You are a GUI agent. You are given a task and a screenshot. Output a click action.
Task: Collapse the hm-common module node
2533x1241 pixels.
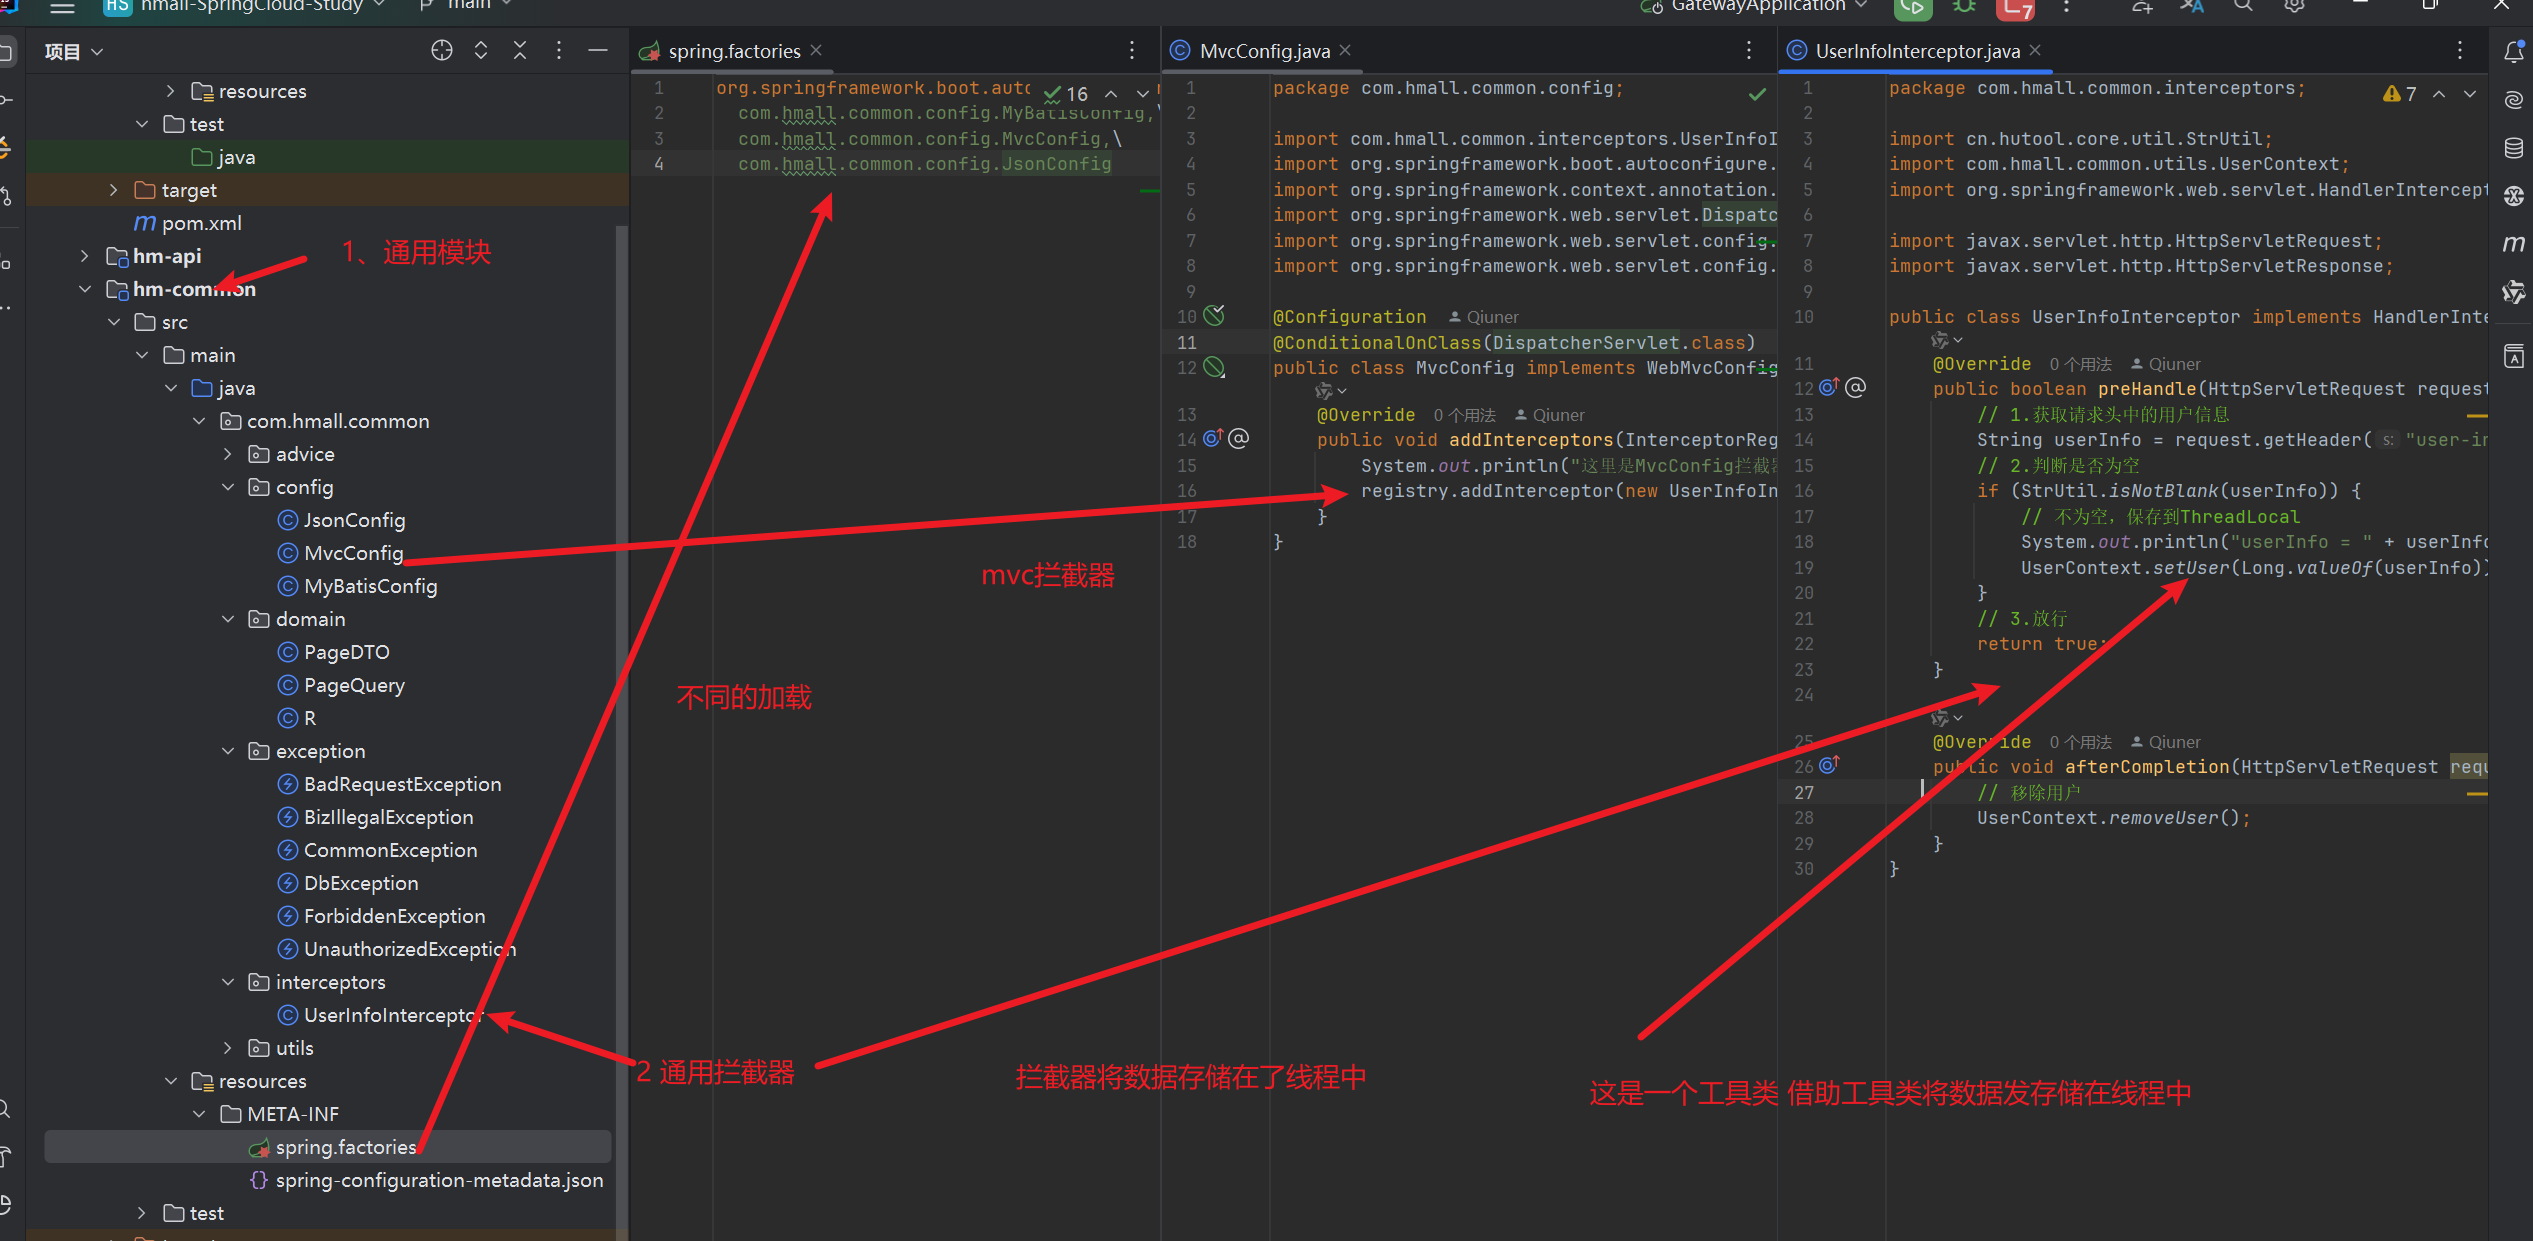(85, 289)
